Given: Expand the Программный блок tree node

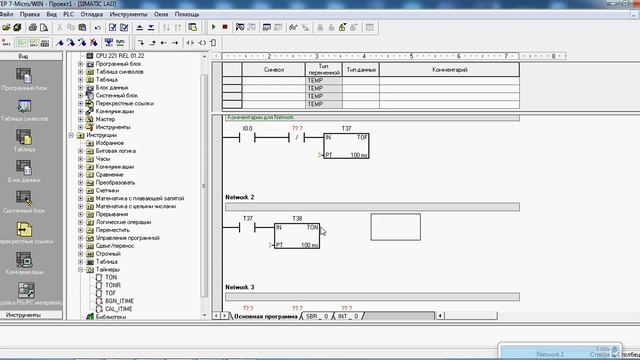Looking at the screenshot, I should [x=80, y=64].
